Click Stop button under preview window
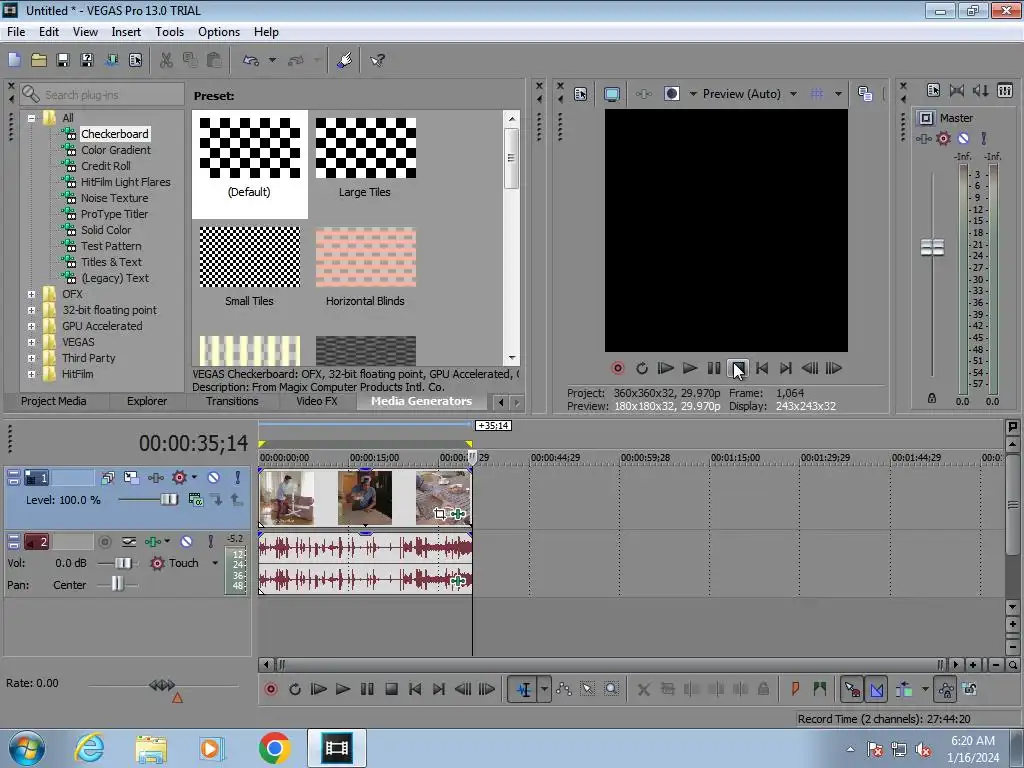The height and width of the screenshot is (768, 1024). 738,368
